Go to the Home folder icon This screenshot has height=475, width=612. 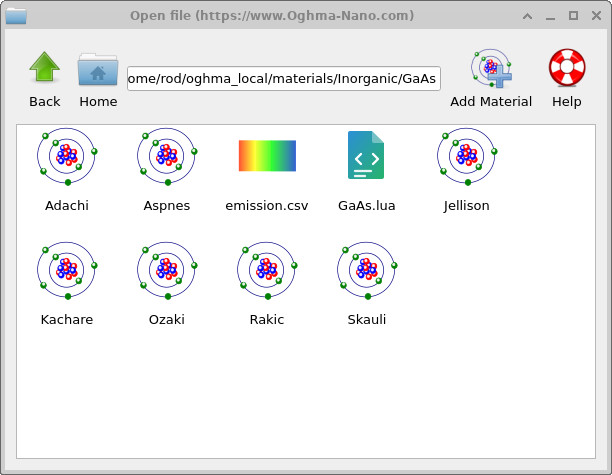pos(98,69)
